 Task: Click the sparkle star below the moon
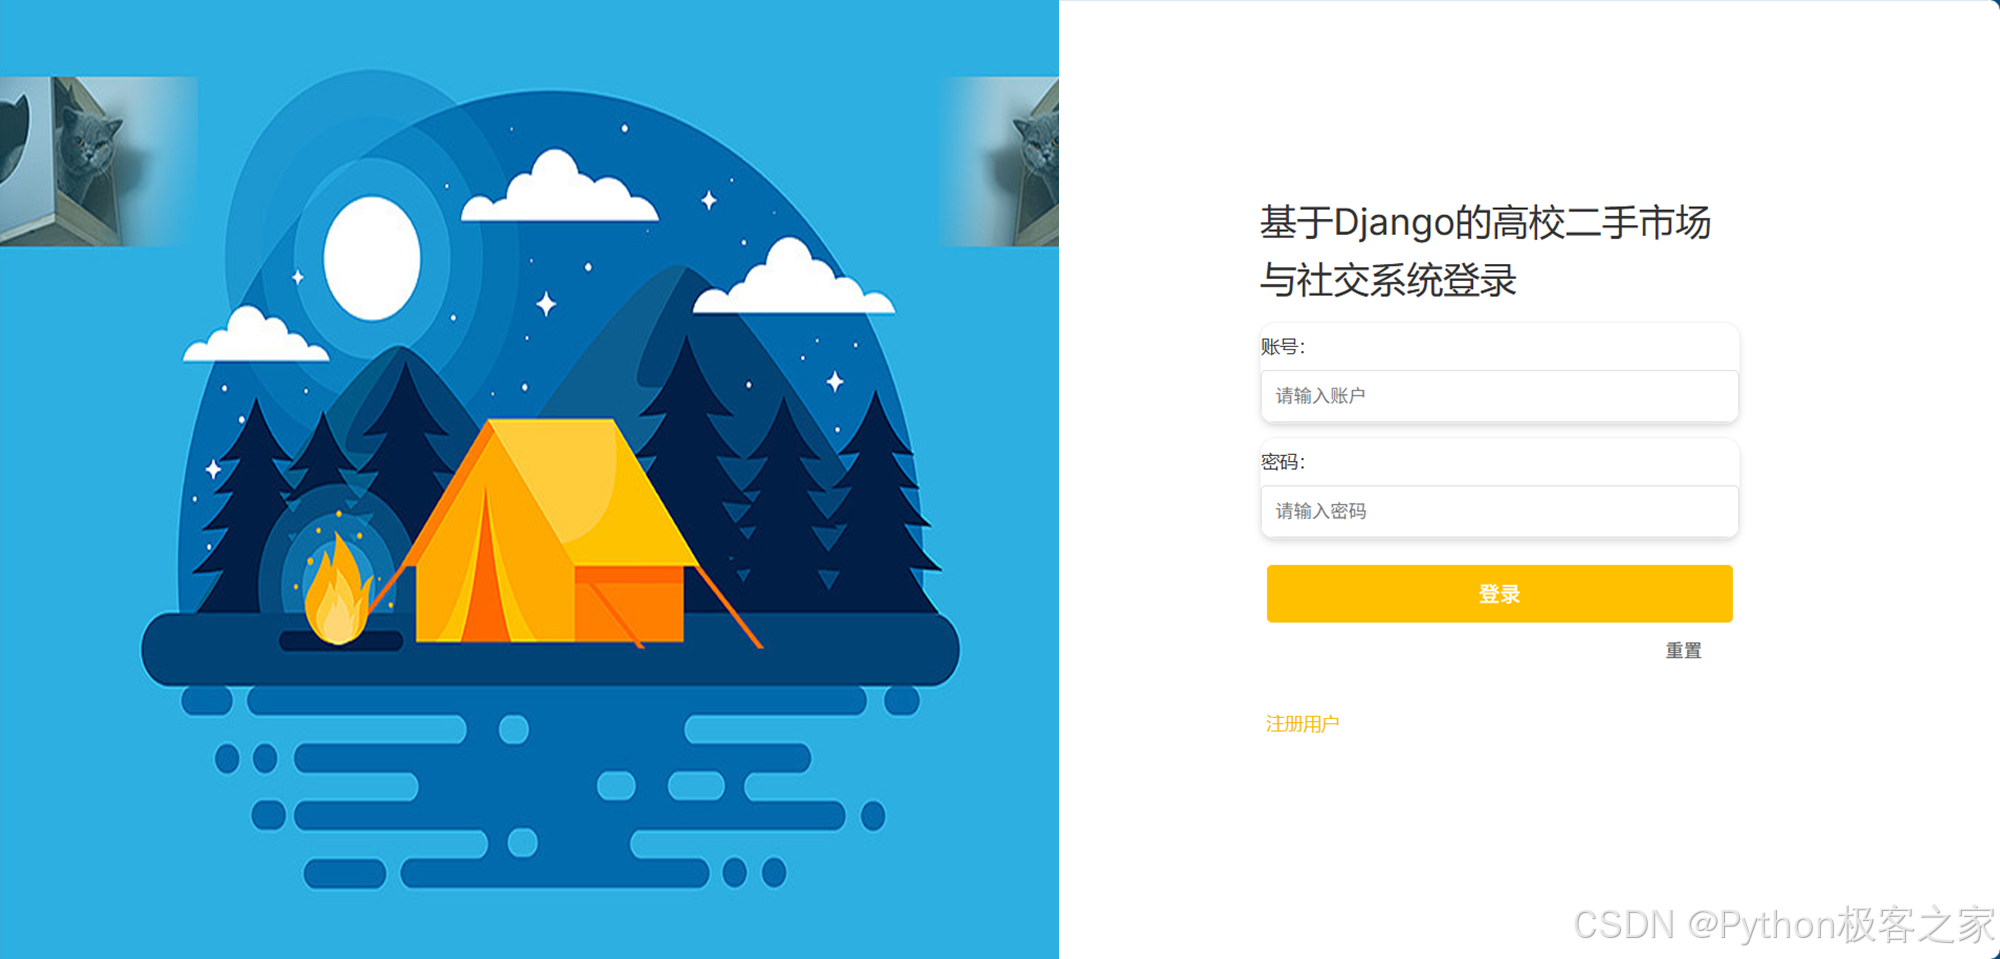pyautogui.click(x=546, y=303)
